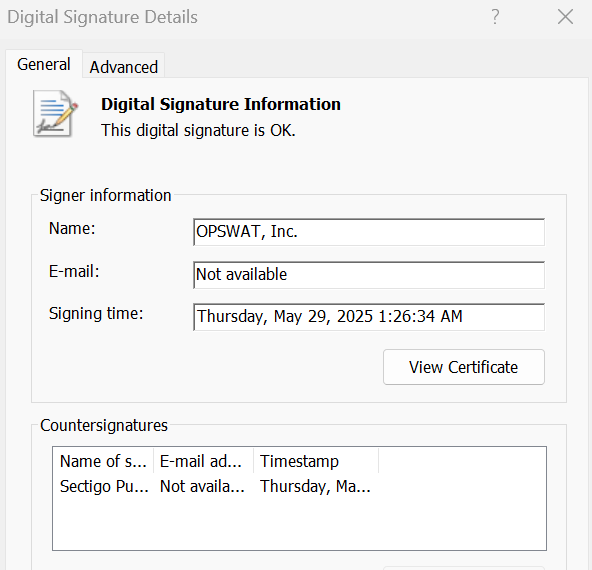Click the 'Not availa...' cell in countersignatures
592x570 pixels.
pos(202,486)
